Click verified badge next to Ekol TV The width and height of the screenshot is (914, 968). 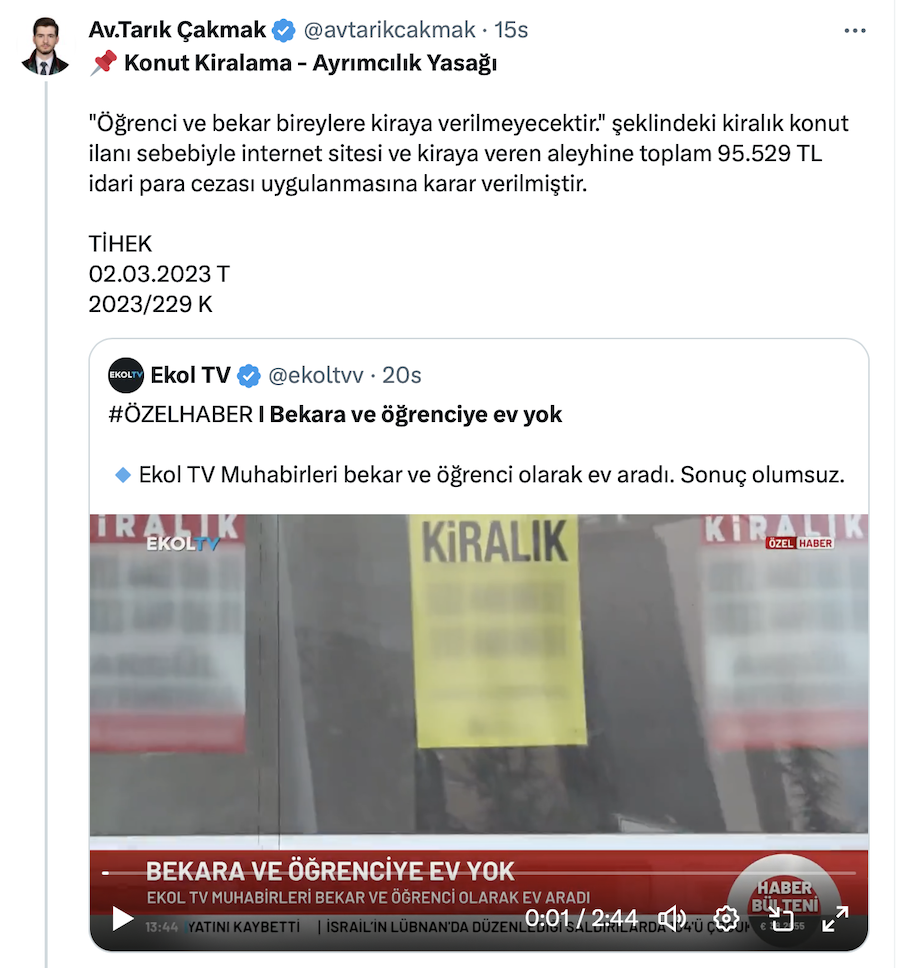pyautogui.click(x=249, y=375)
